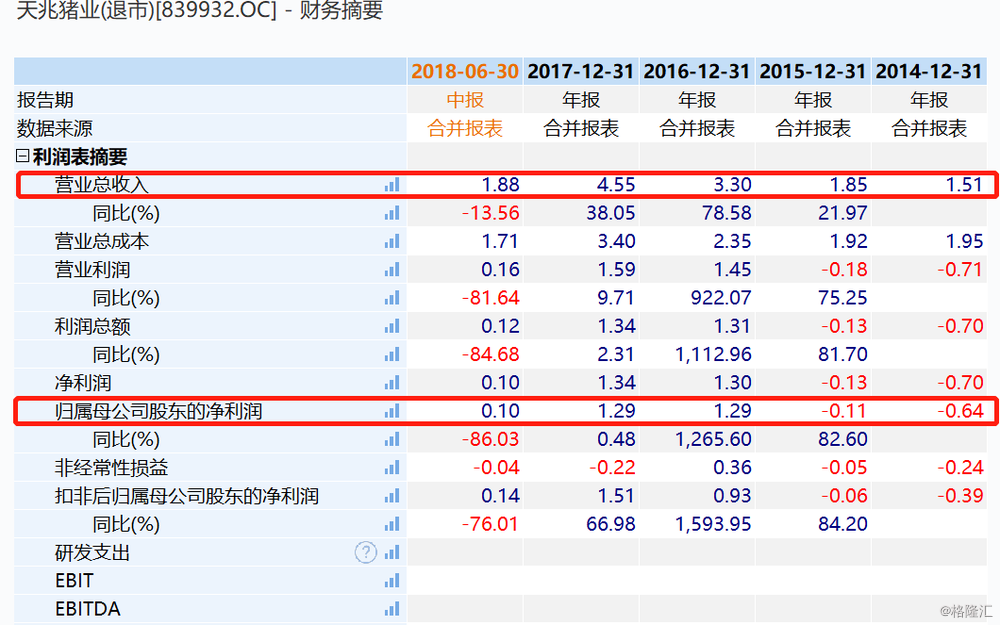Select the 非经常性损益 row label
Image resolution: width=1000 pixels, height=625 pixels.
pyautogui.click(x=111, y=467)
